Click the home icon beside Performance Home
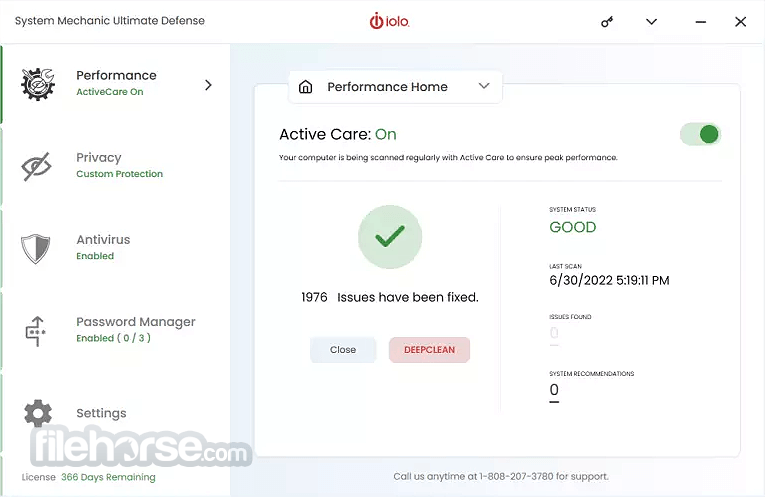 pos(305,87)
